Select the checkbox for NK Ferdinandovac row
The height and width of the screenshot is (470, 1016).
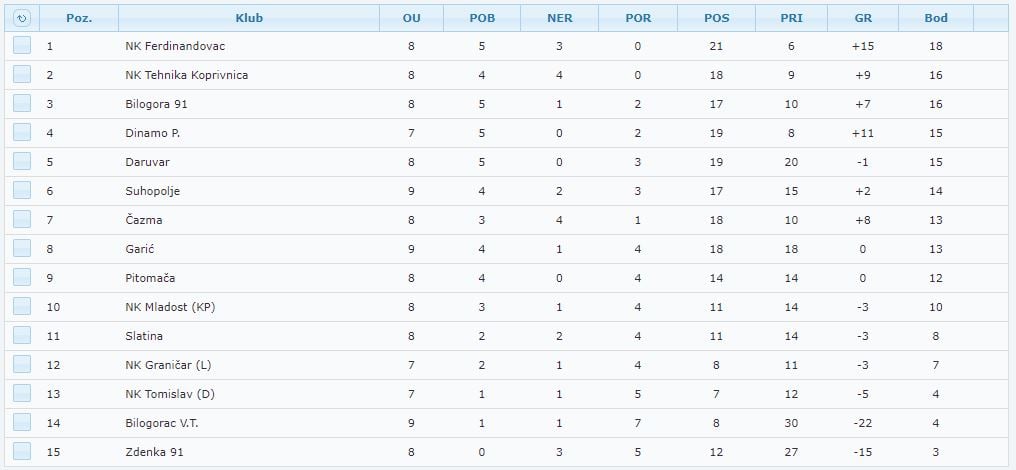tap(21, 45)
